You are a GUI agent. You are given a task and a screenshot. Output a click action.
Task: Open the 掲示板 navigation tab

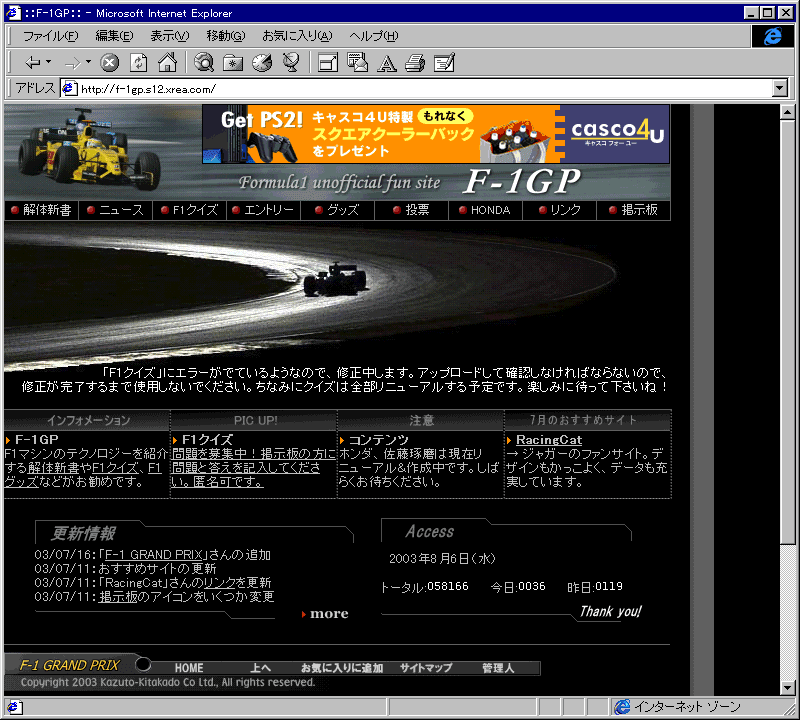(633, 210)
